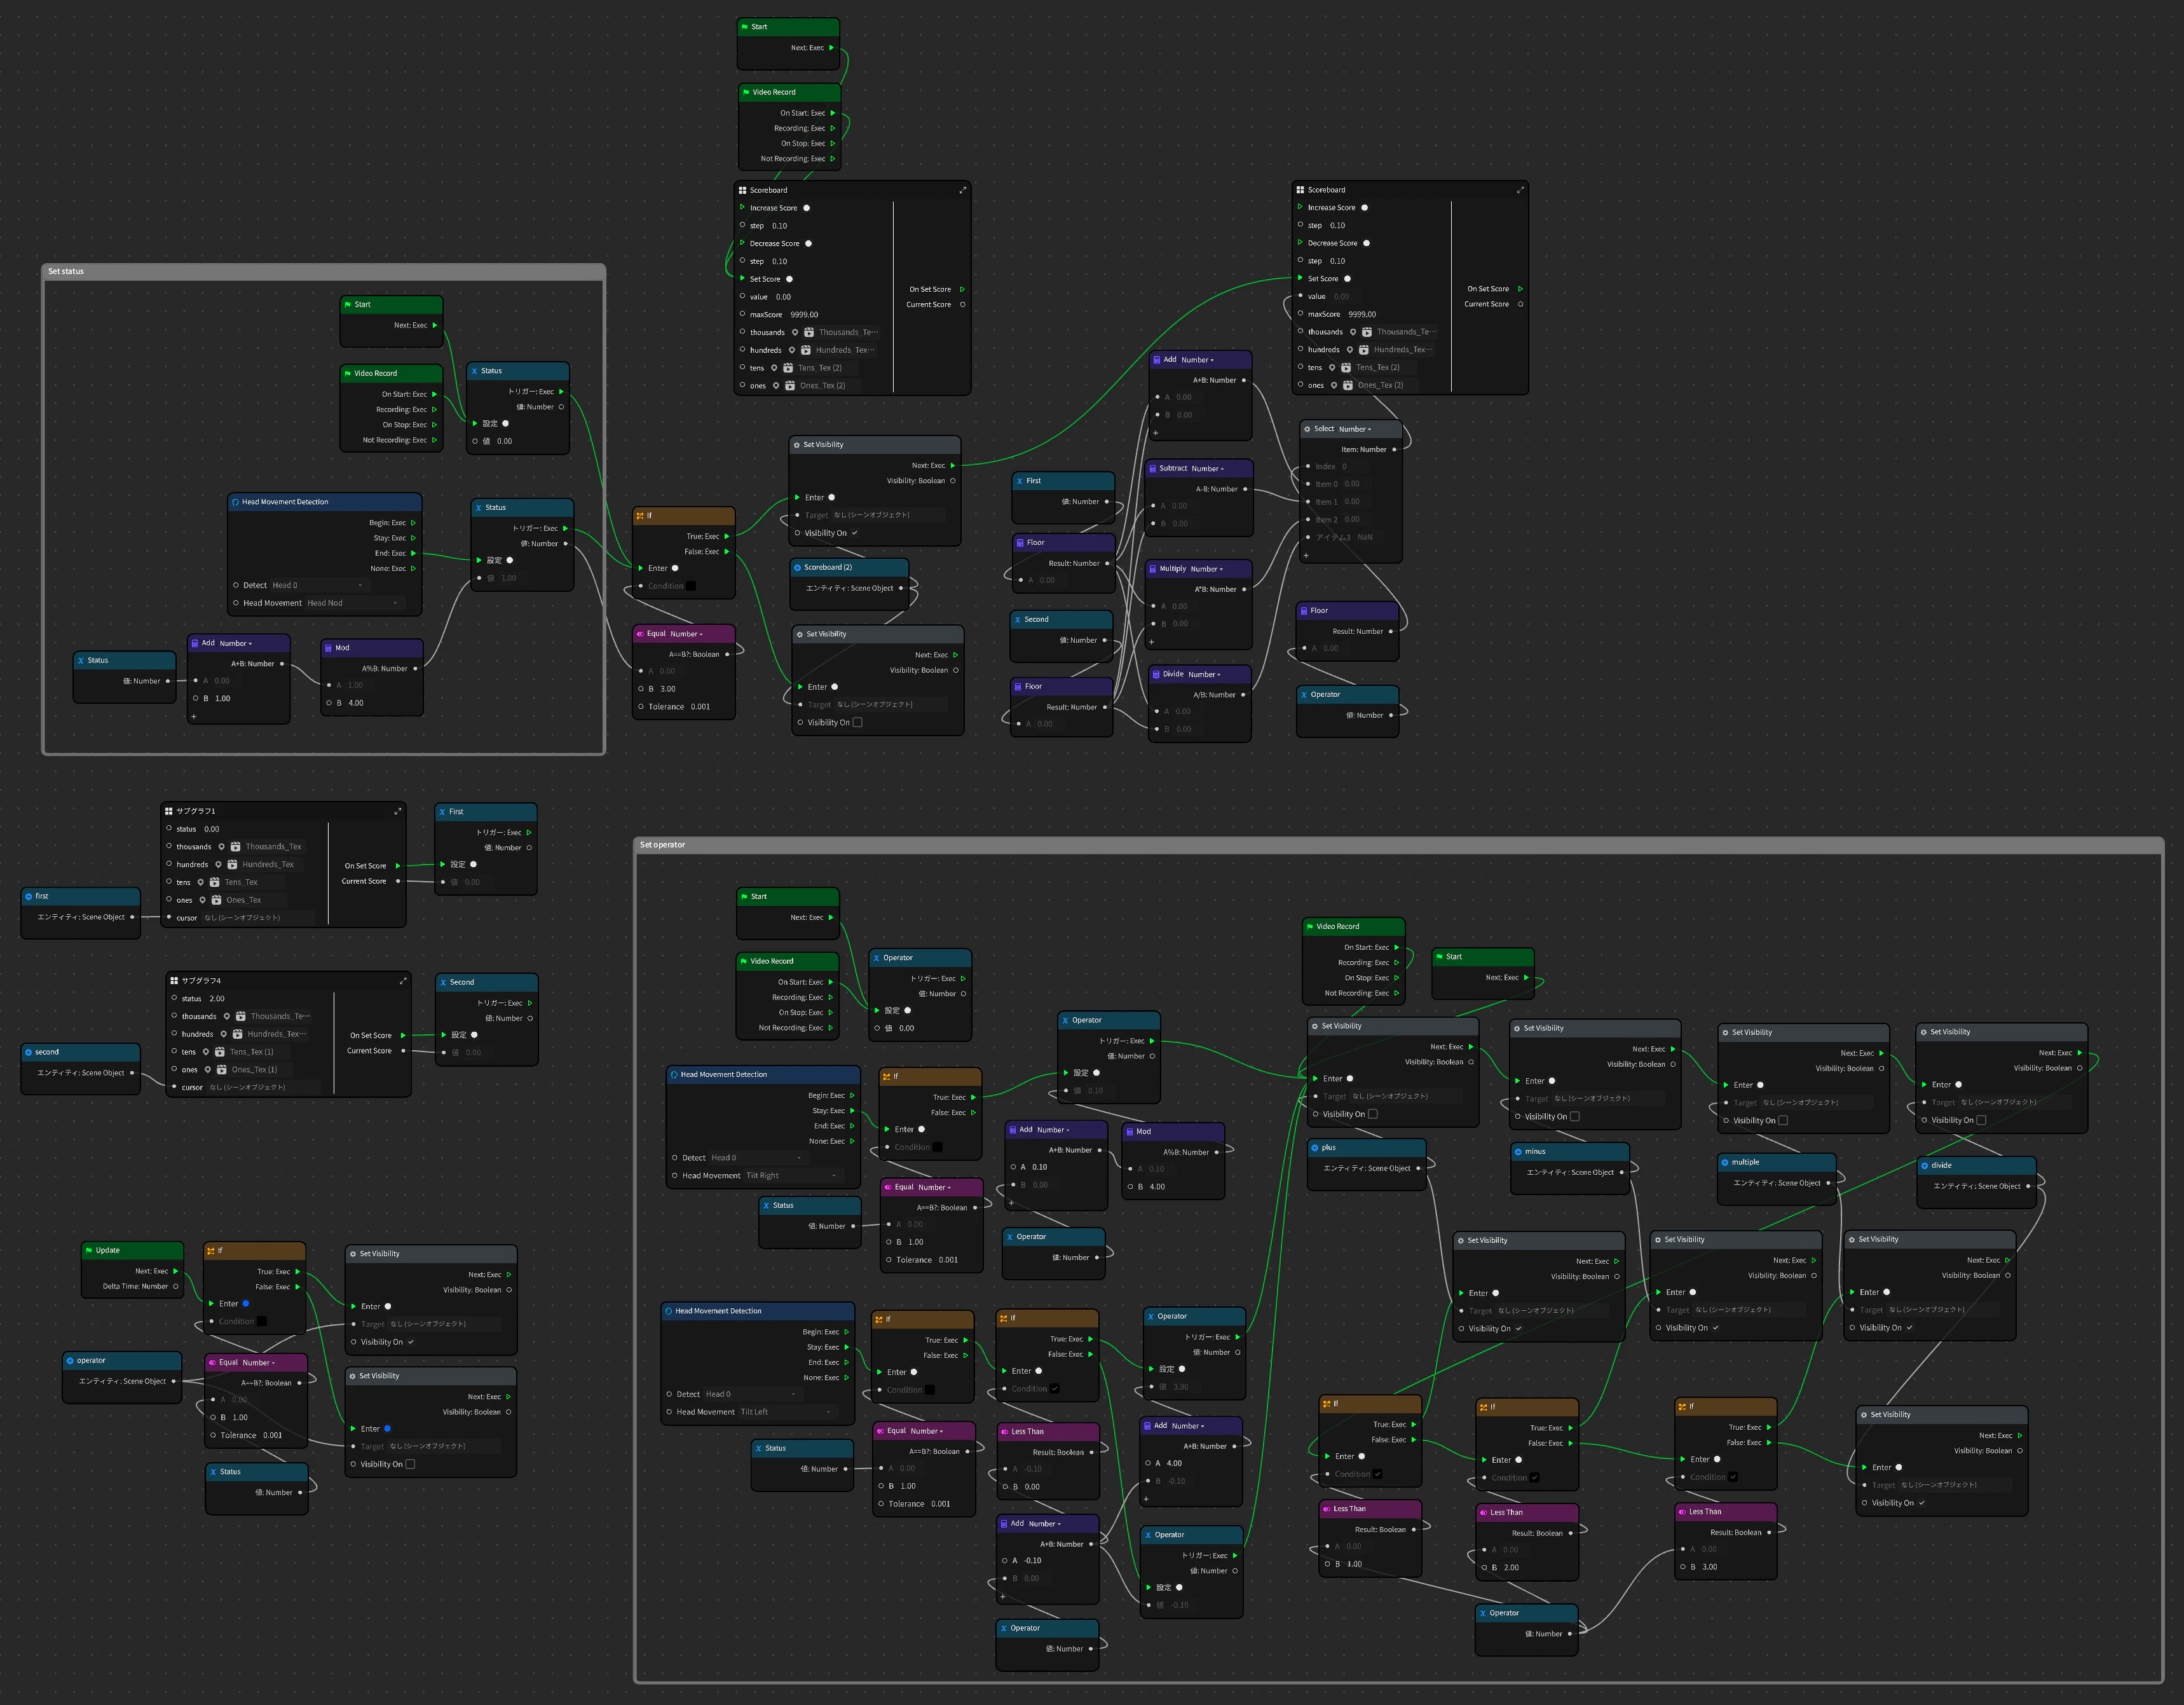
Task: Click the 'plus' entity node's circle icon
Action: click(x=1315, y=1148)
